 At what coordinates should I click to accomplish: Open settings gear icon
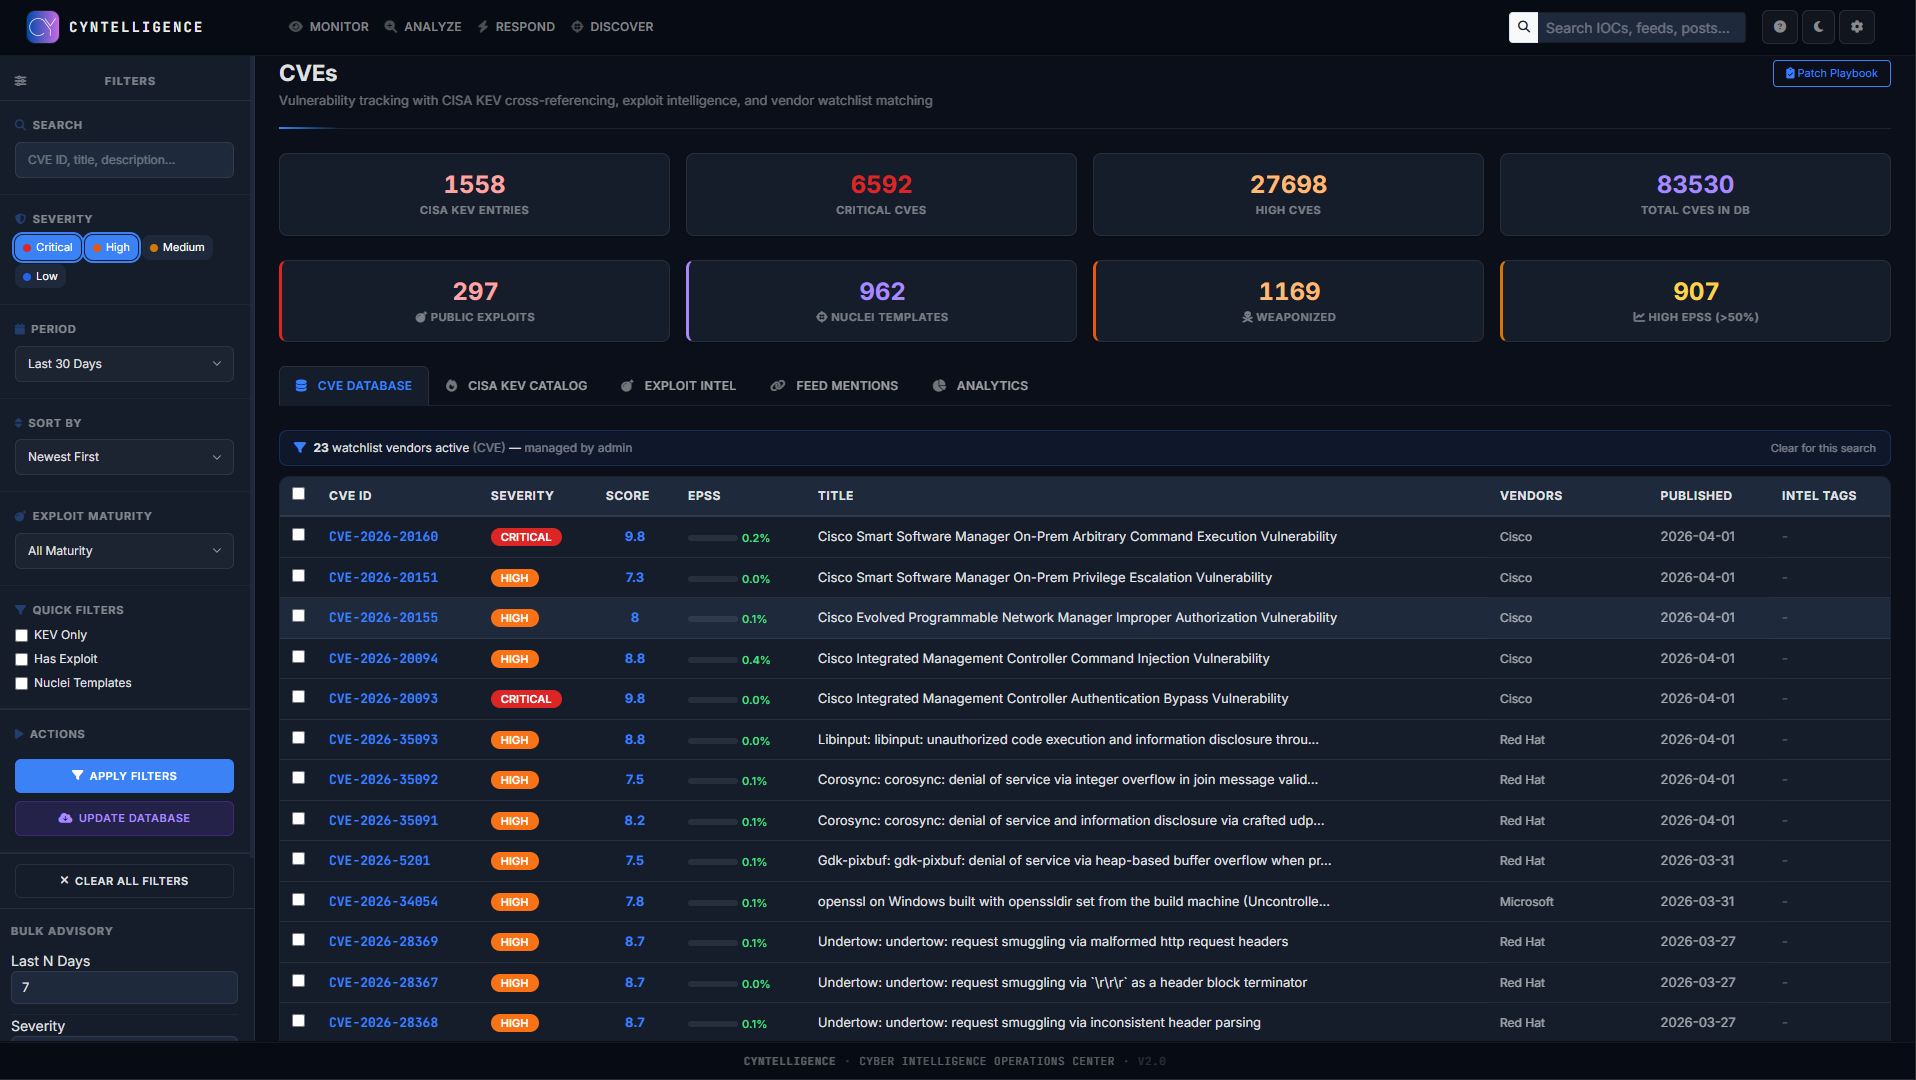(1857, 27)
